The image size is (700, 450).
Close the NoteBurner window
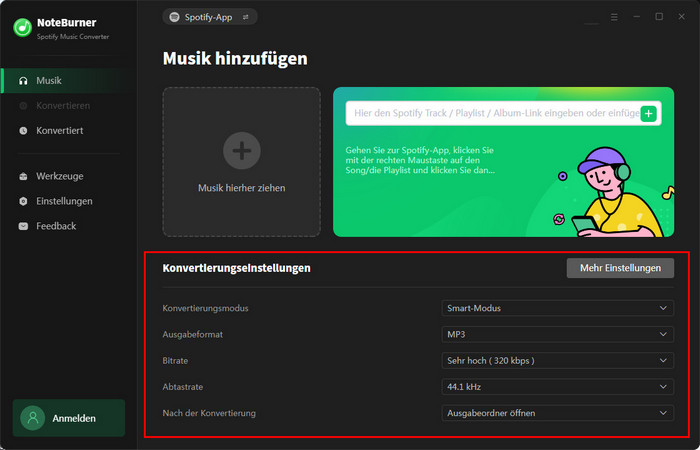coord(681,17)
